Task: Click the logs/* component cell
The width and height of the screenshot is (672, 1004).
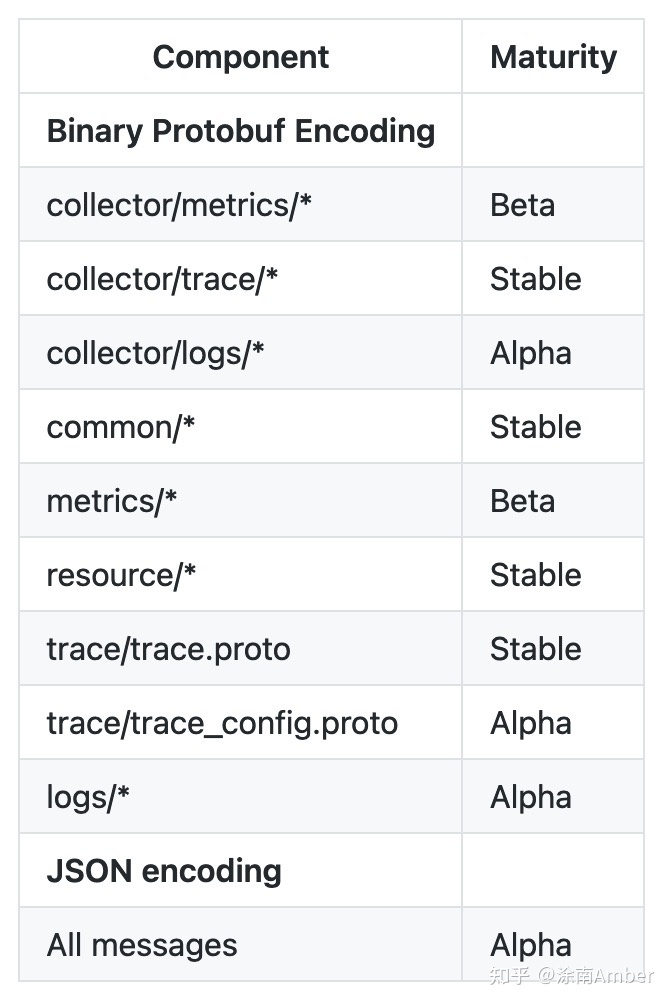Action: point(89,797)
